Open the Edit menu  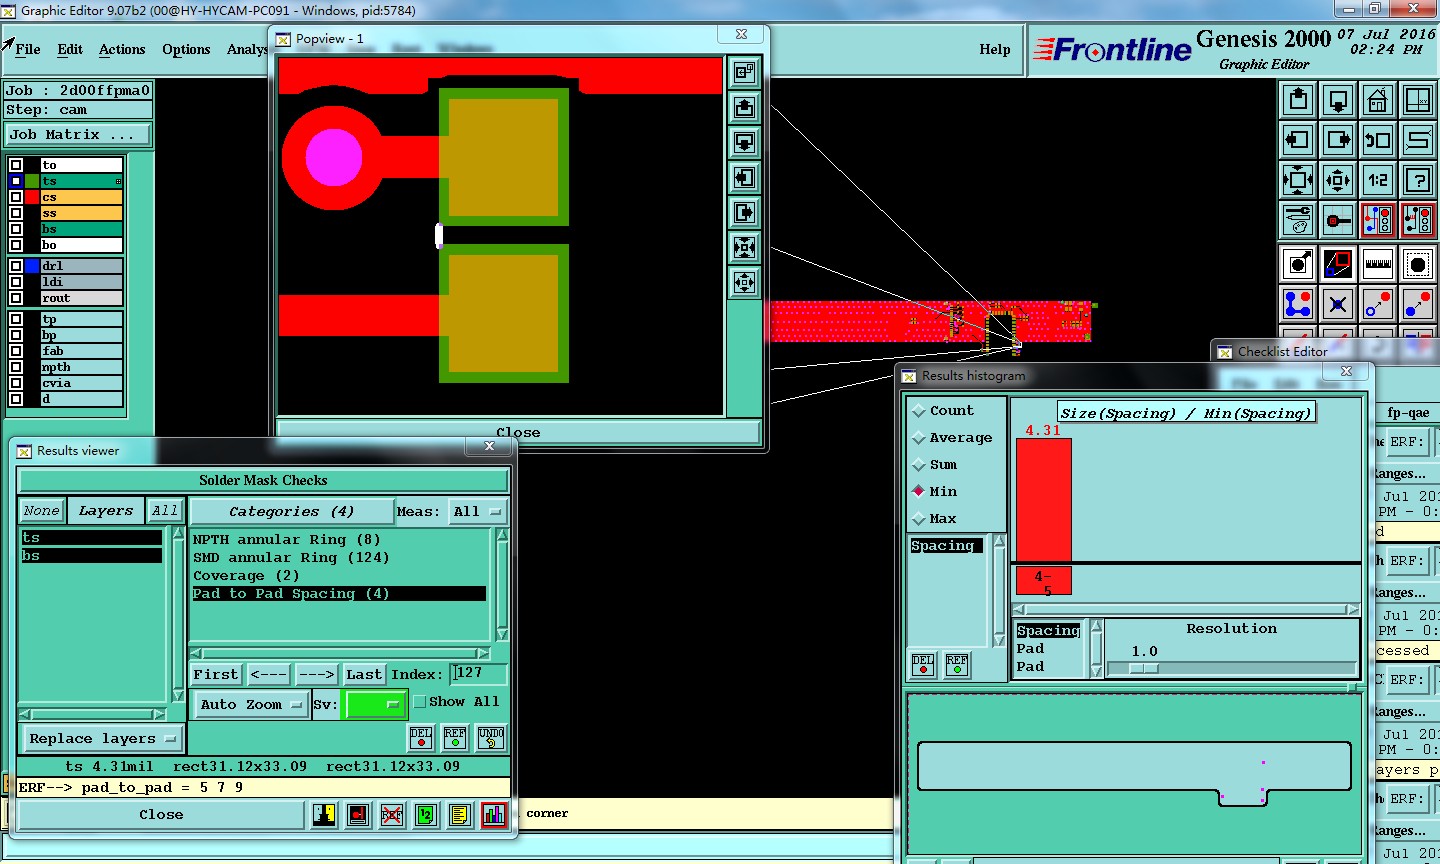click(70, 49)
